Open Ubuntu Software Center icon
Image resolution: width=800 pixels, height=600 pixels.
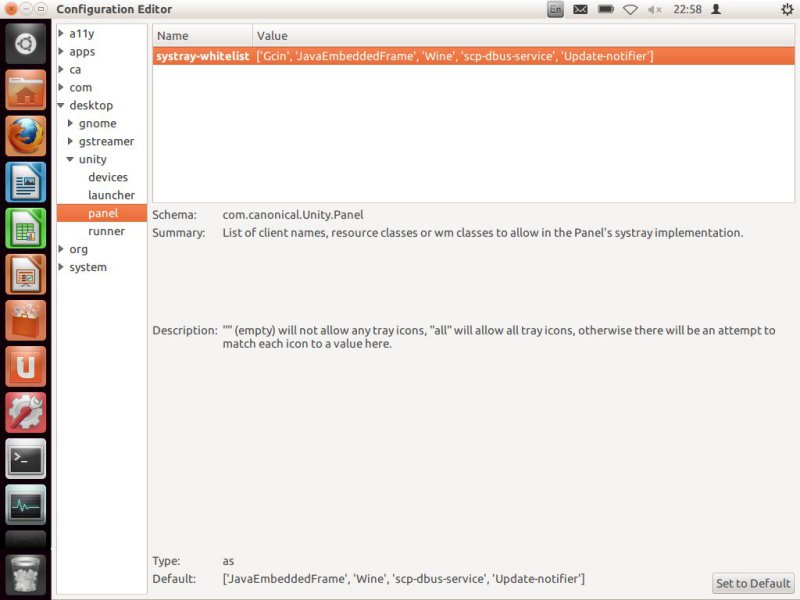click(x=26, y=320)
